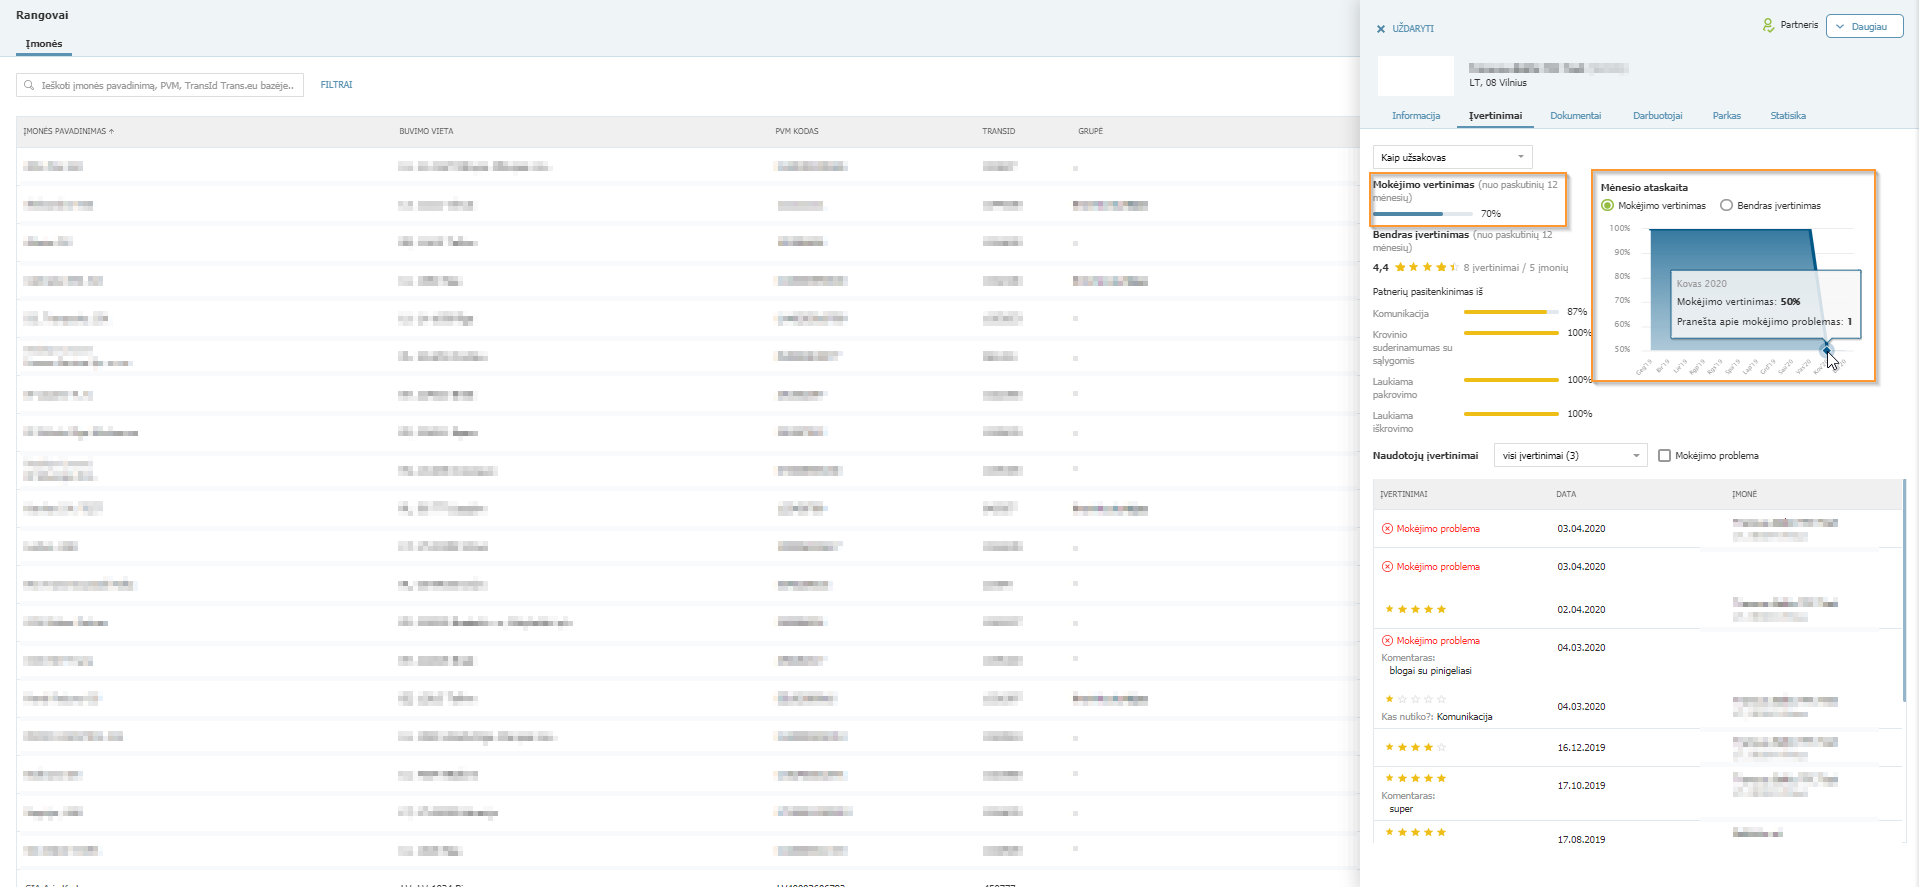Click the GRUPĖ column header
This screenshot has height=887, width=1919.
pos(1090,131)
